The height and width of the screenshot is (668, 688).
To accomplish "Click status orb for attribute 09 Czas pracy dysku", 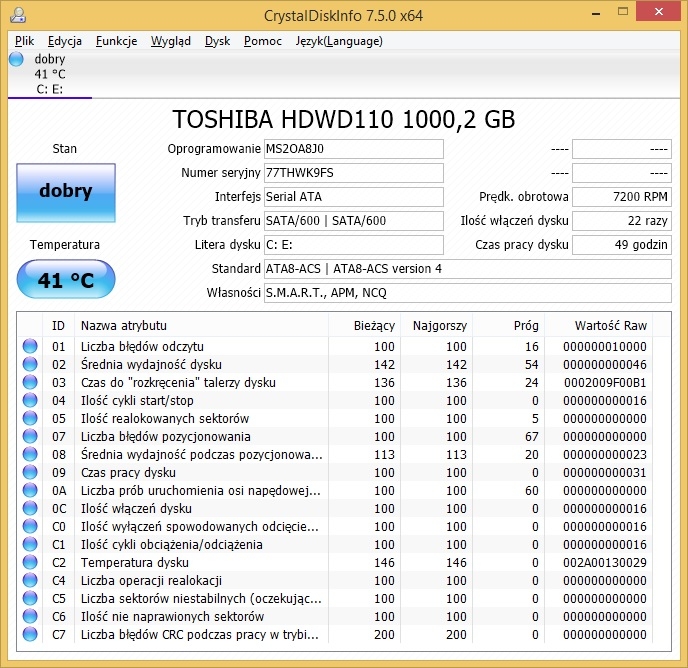I will 30,472.
